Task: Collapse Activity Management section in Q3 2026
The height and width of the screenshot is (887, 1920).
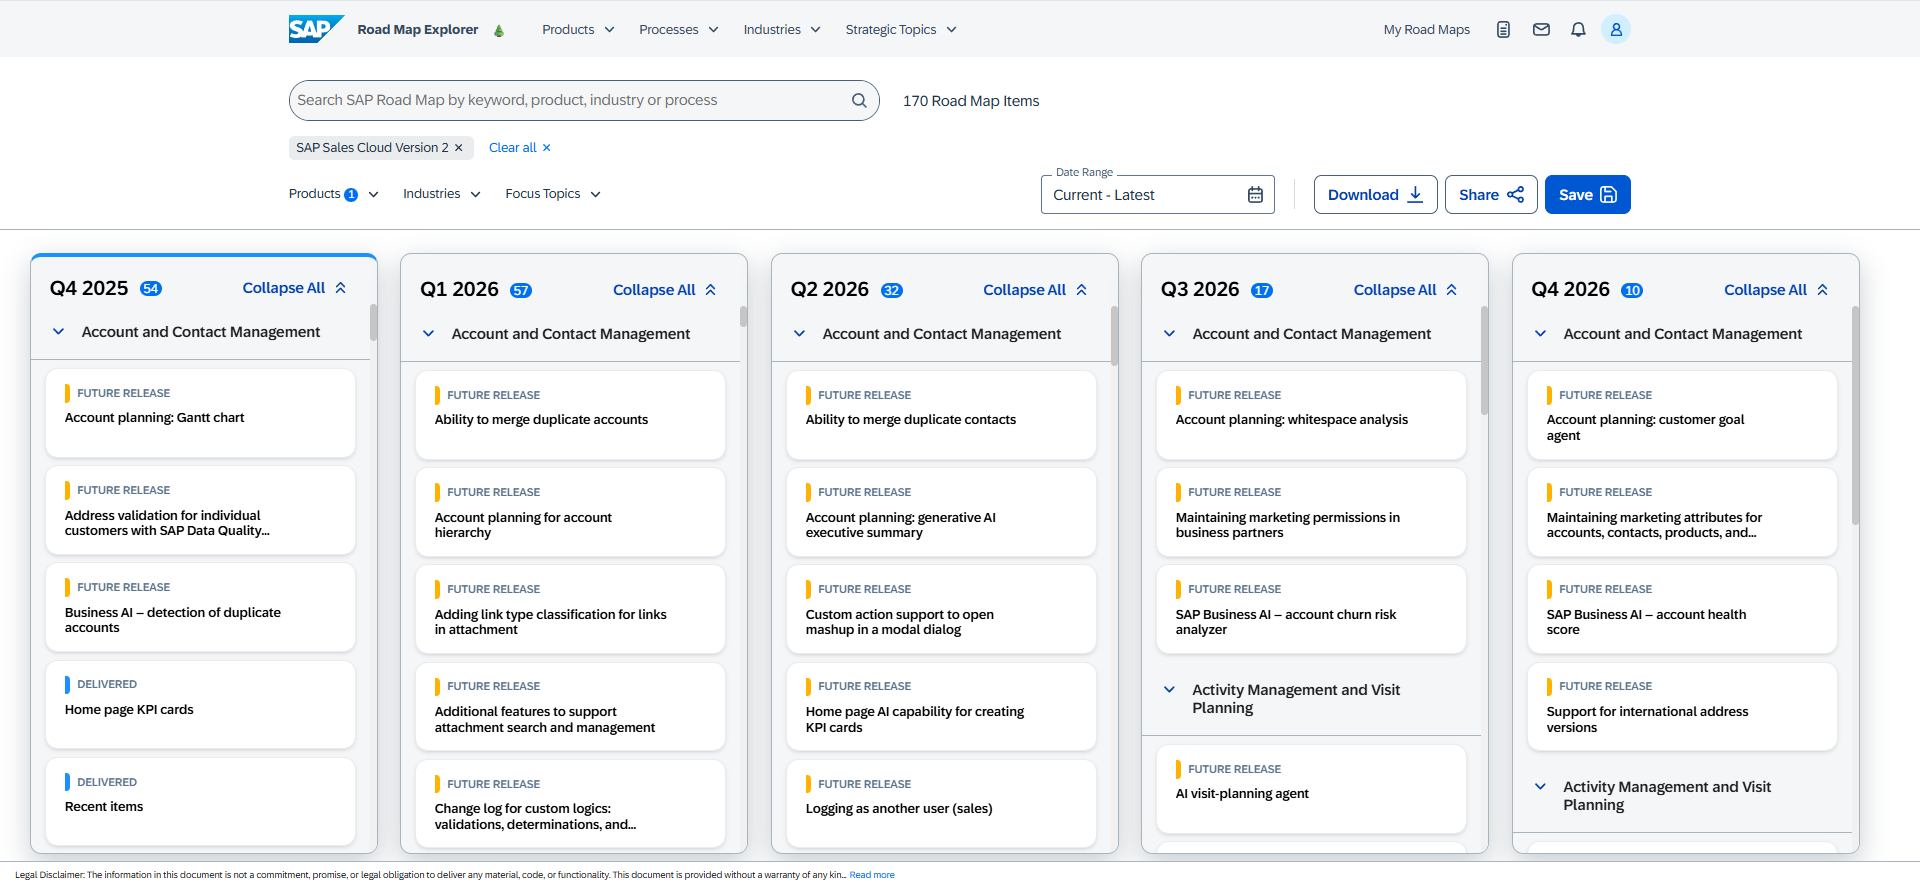Action: 1169,690
